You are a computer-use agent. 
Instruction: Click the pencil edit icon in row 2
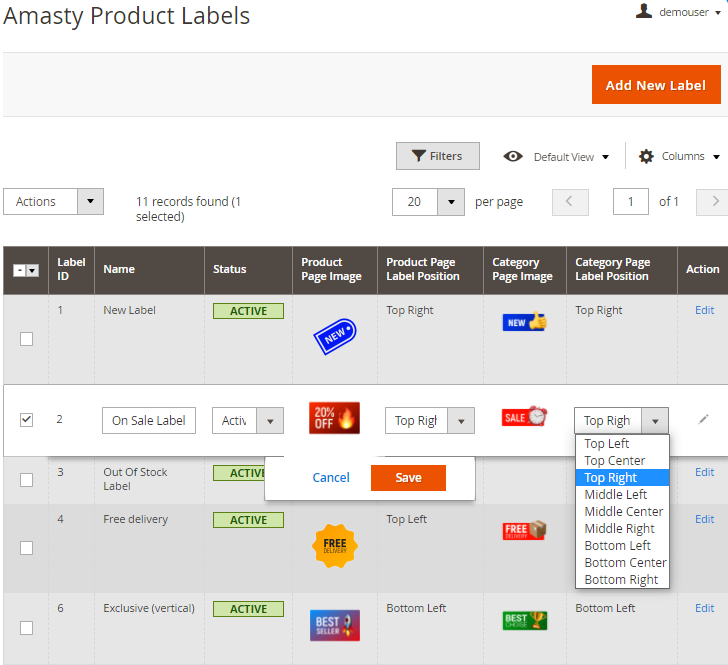point(703,419)
